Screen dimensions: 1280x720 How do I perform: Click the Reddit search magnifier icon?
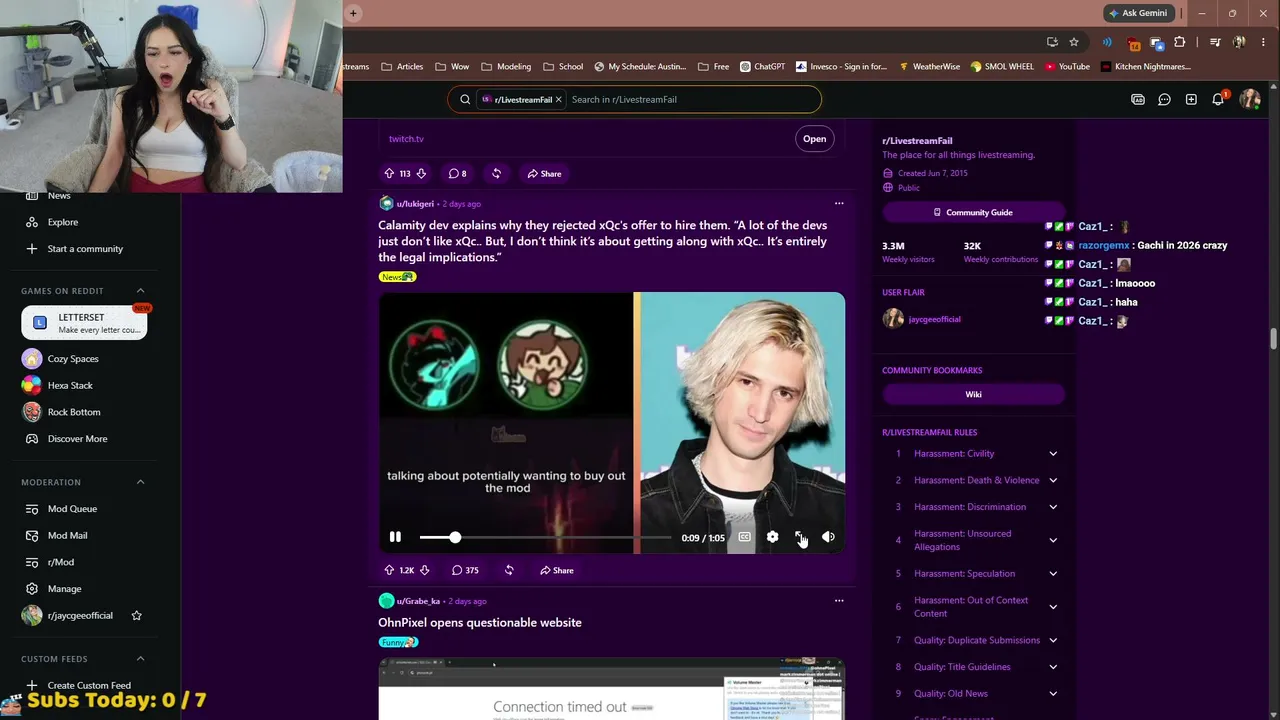tap(465, 99)
